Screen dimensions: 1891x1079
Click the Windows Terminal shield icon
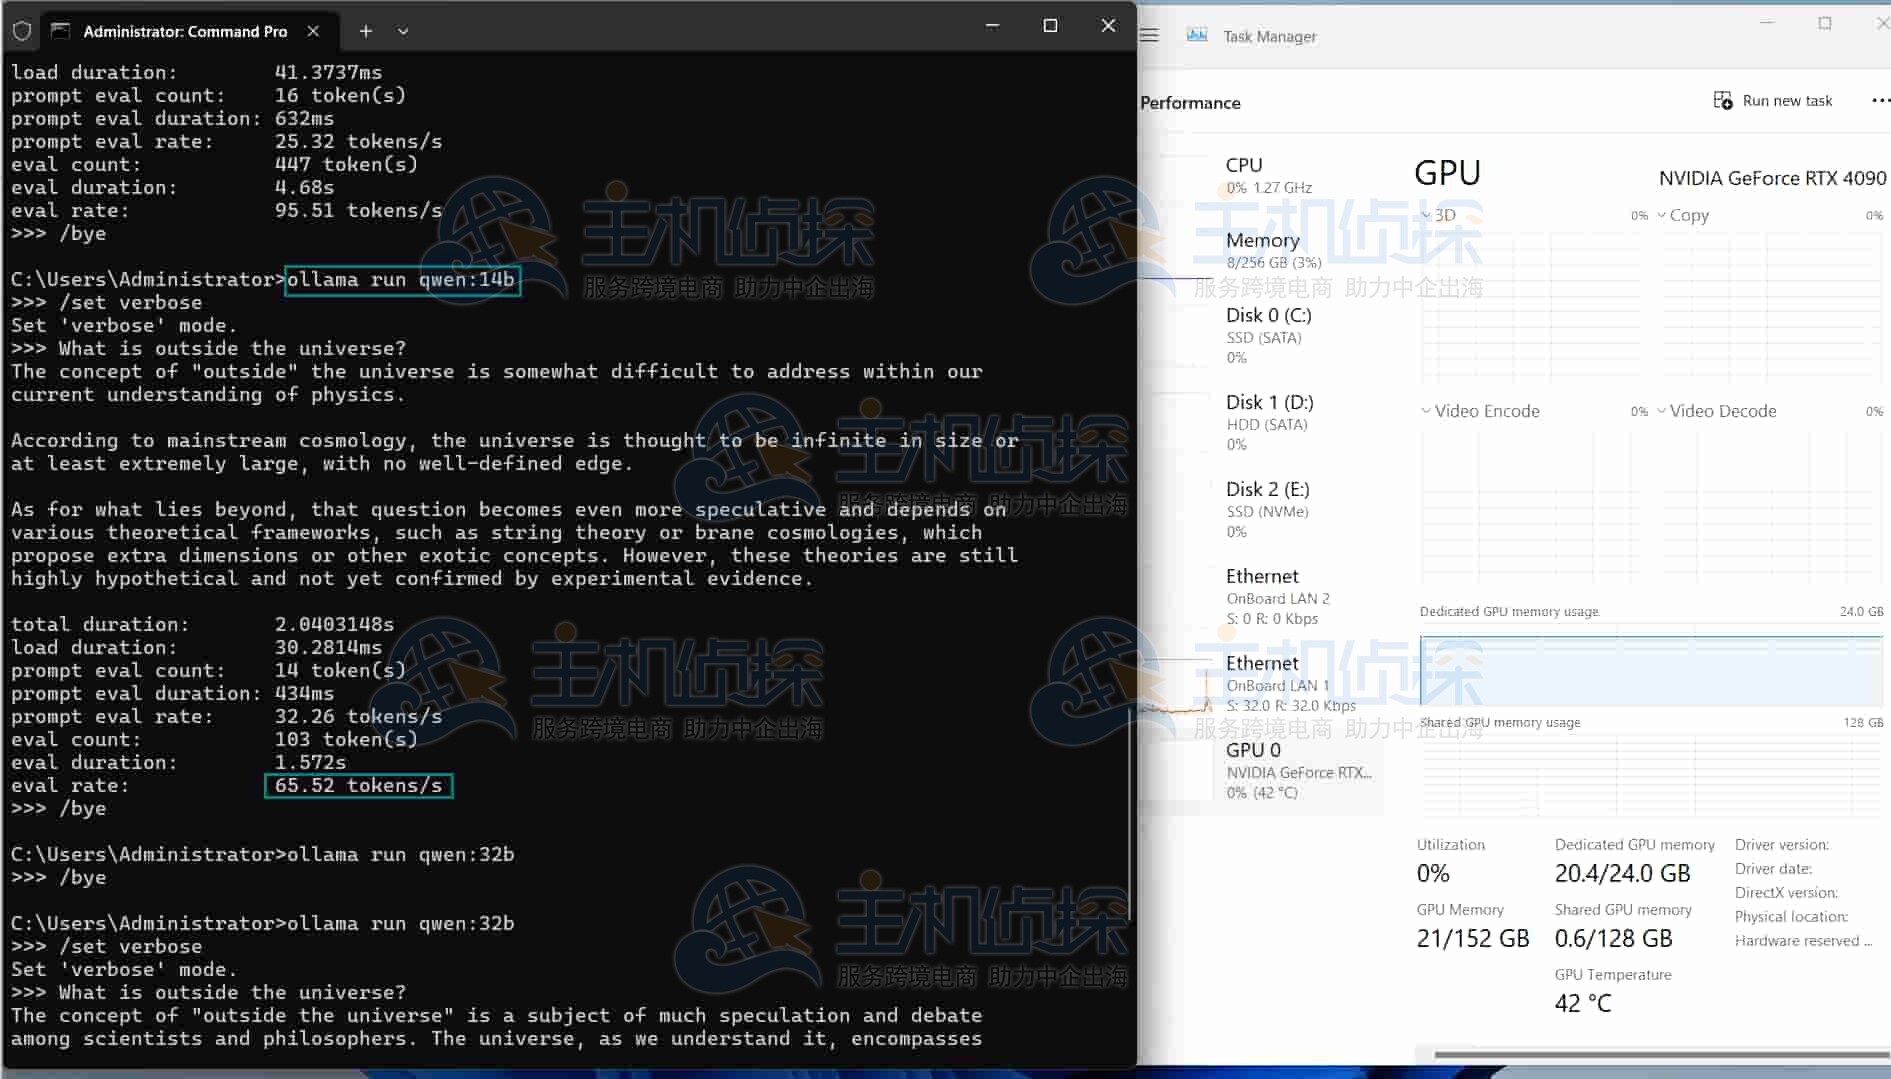(21, 30)
